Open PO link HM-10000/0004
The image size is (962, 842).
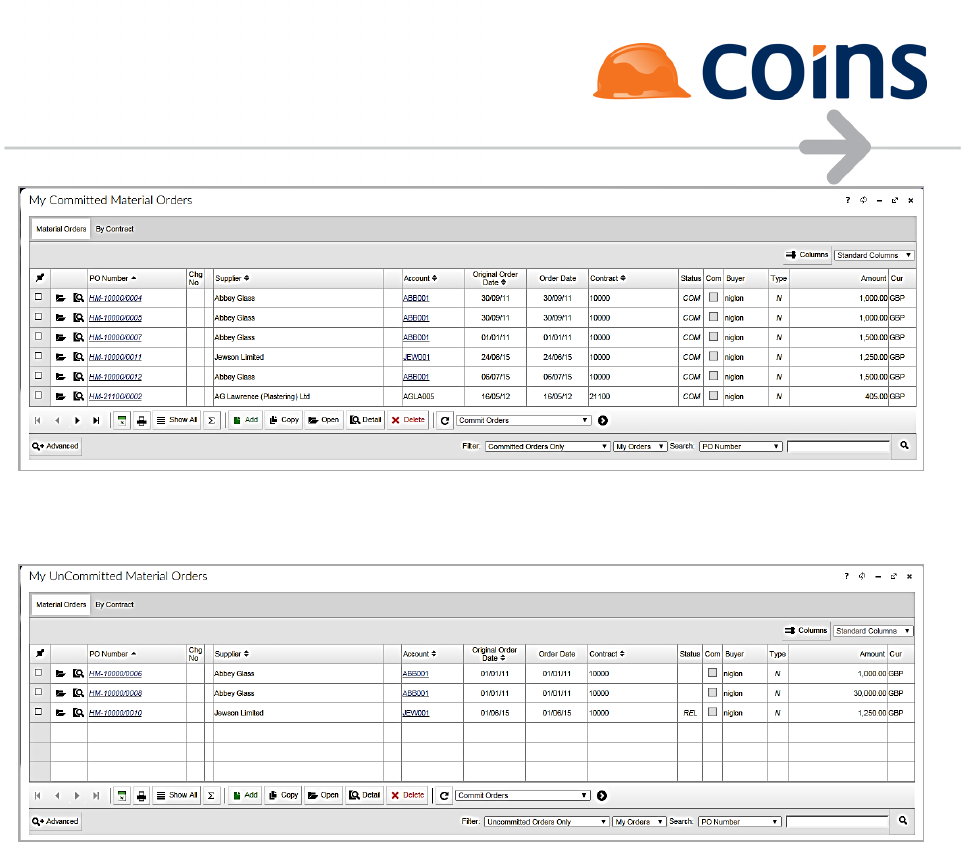click(x=115, y=298)
